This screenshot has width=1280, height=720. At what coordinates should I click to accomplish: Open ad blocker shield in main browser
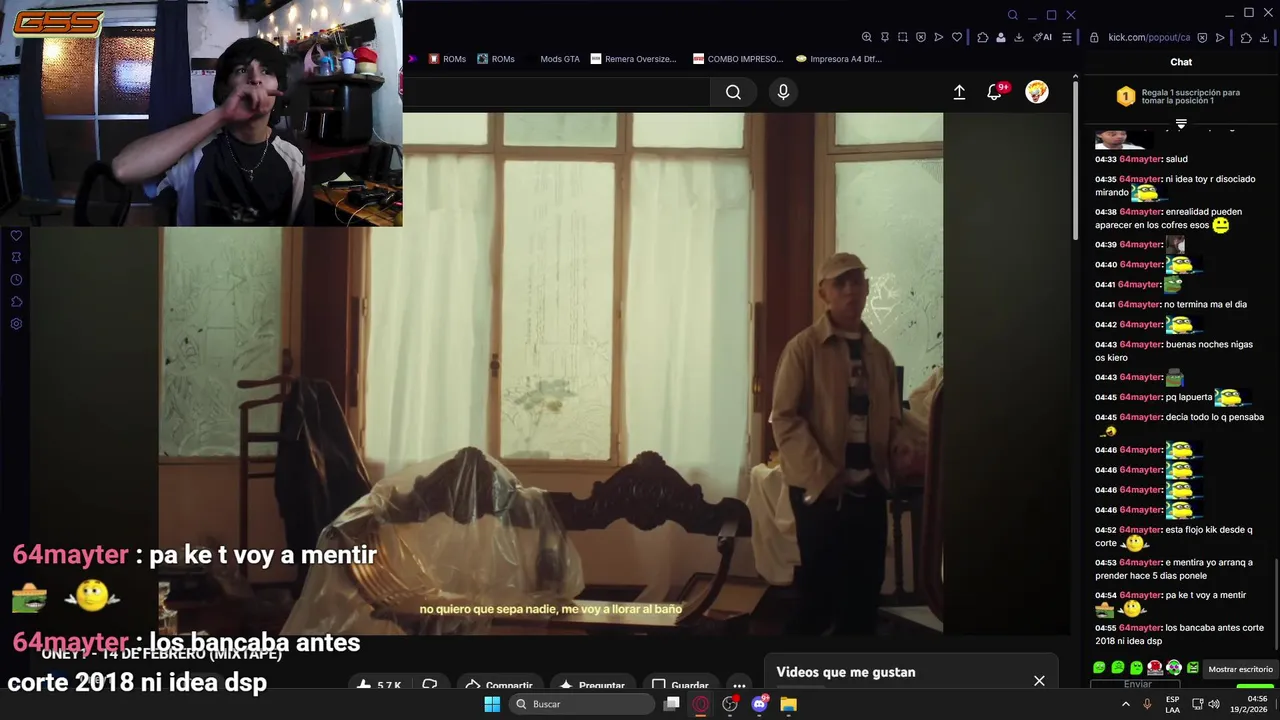(921, 37)
